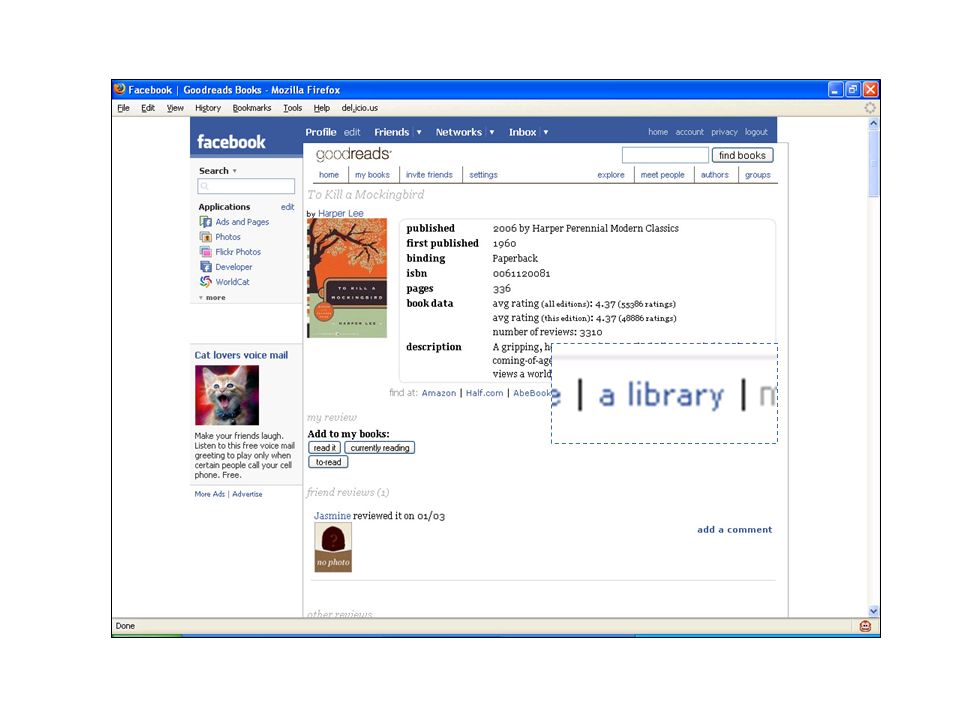Find book at Amazon link
The height and width of the screenshot is (720, 960).
(438, 393)
